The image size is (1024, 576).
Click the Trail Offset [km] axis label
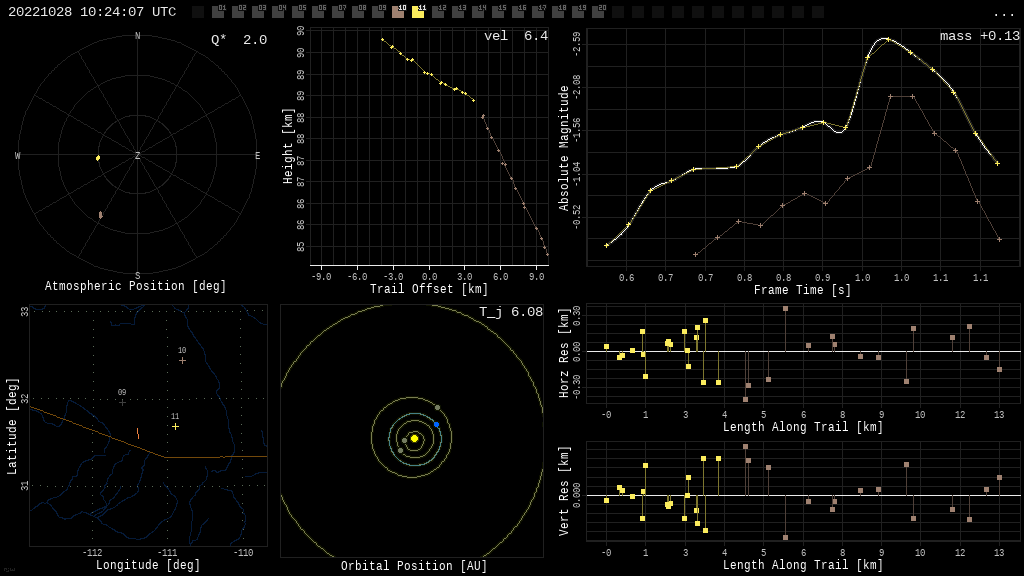[x=428, y=289]
